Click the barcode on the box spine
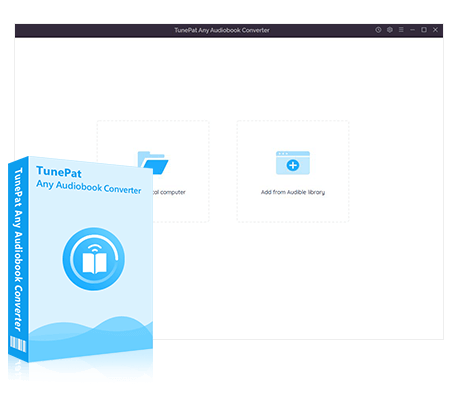Image resolution: width=458 pixels, height=397 pixels. [18, 344]
